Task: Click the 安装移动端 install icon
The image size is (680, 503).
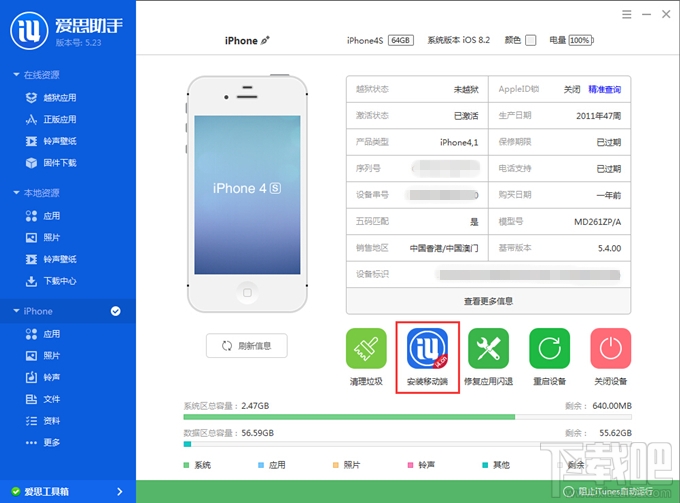Action: point(427,349)
